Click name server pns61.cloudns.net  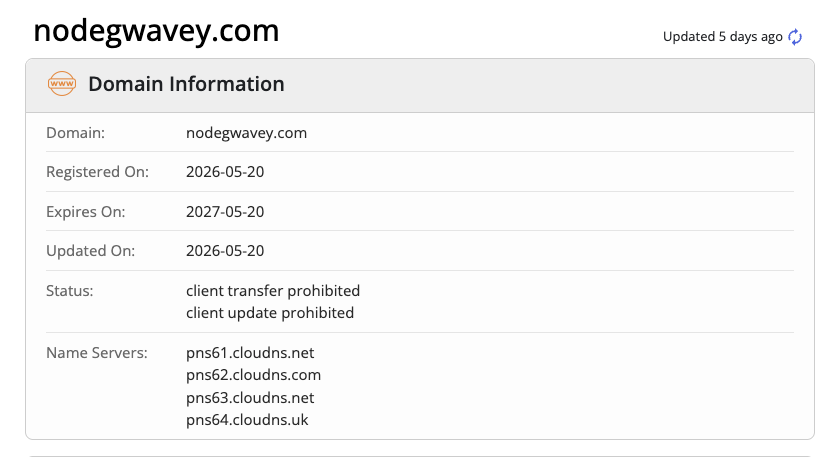pos(250,353)
